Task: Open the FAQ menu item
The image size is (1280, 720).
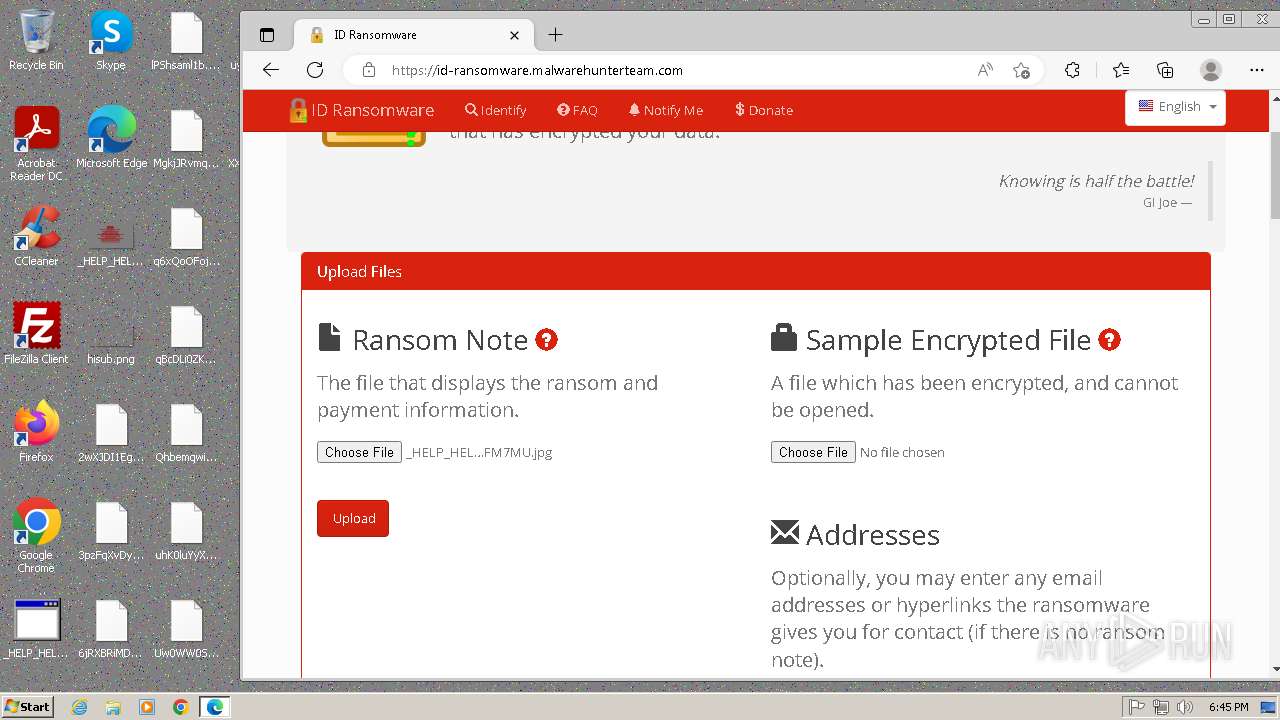Action: point(578,110)
